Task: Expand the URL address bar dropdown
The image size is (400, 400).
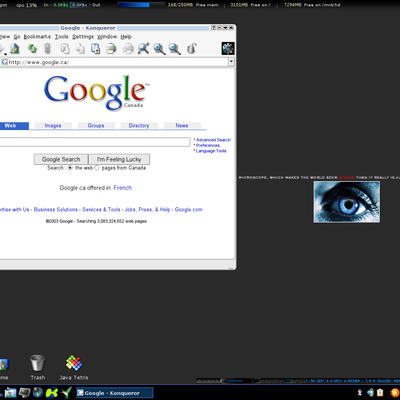Action: coord(231,62)
